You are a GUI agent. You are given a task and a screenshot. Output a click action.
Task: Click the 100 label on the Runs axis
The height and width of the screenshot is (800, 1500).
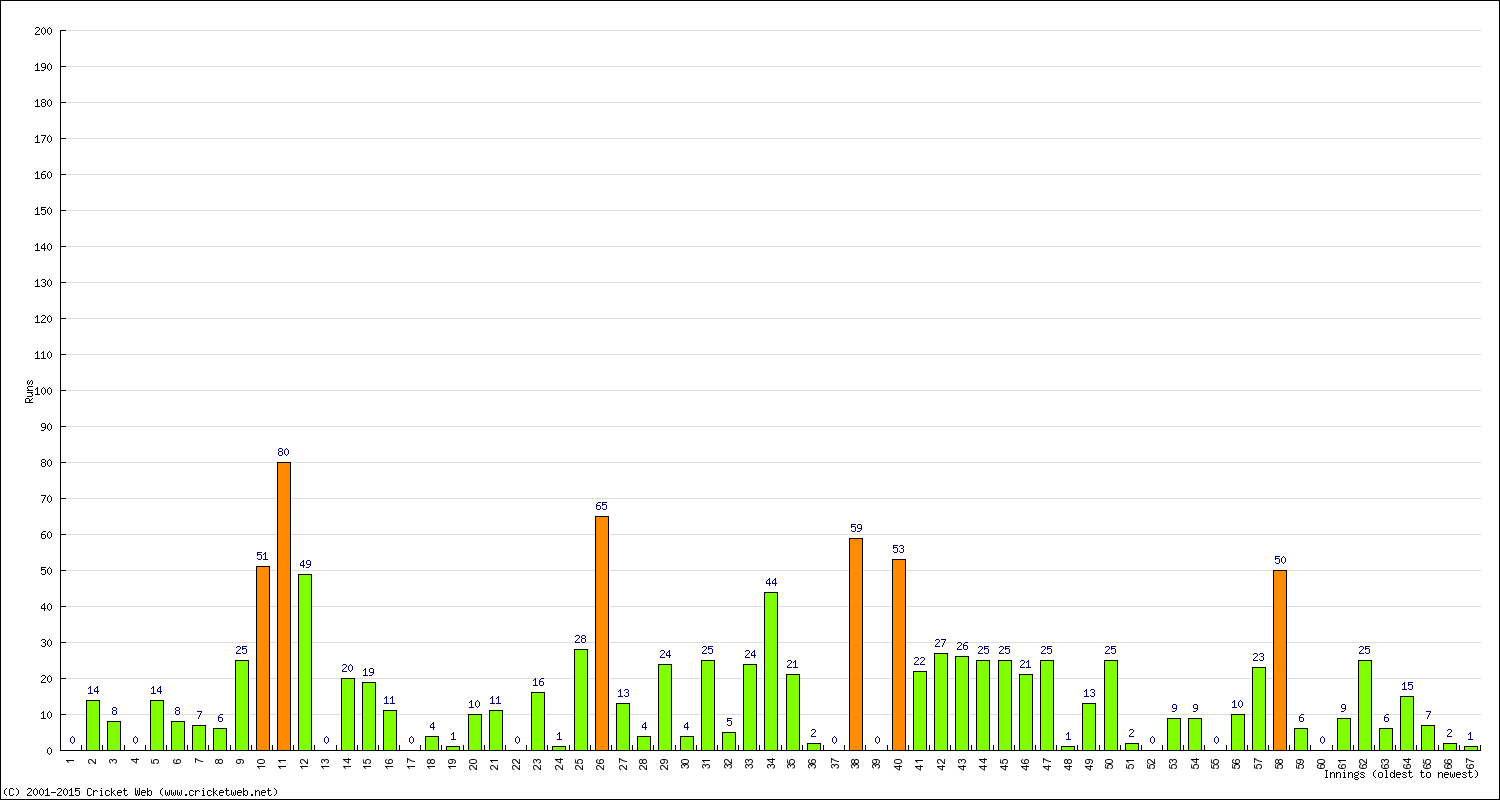tap(43, 391)
